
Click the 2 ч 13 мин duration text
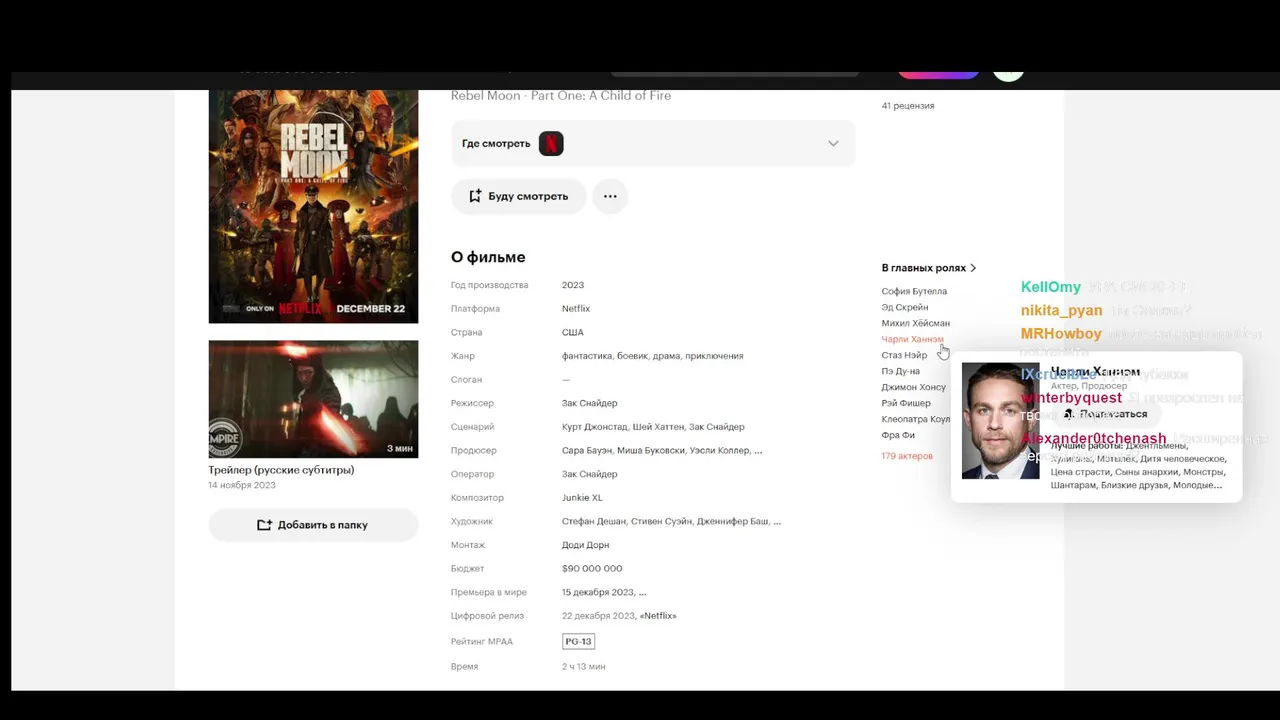click(x=583, y=667)
